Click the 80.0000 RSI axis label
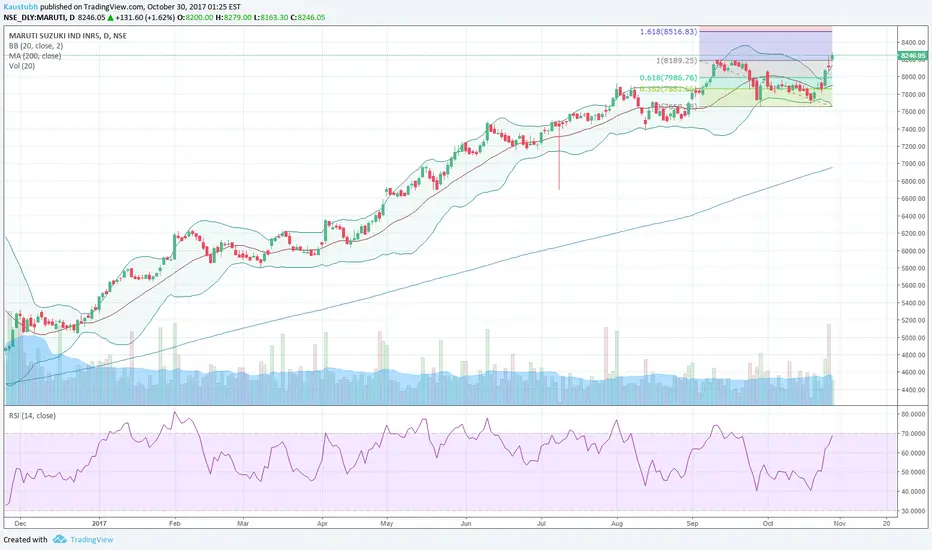 click(x=913, y=414)
